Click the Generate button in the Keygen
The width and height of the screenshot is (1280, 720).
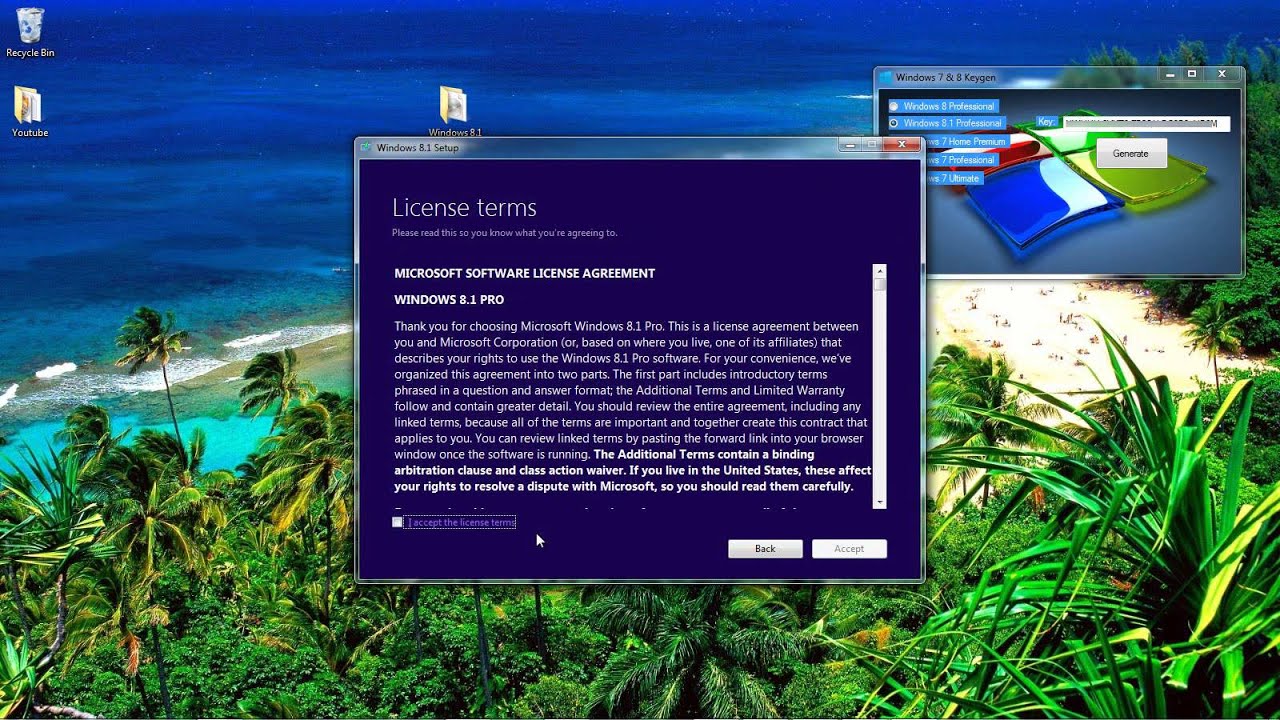(1131, 153)
